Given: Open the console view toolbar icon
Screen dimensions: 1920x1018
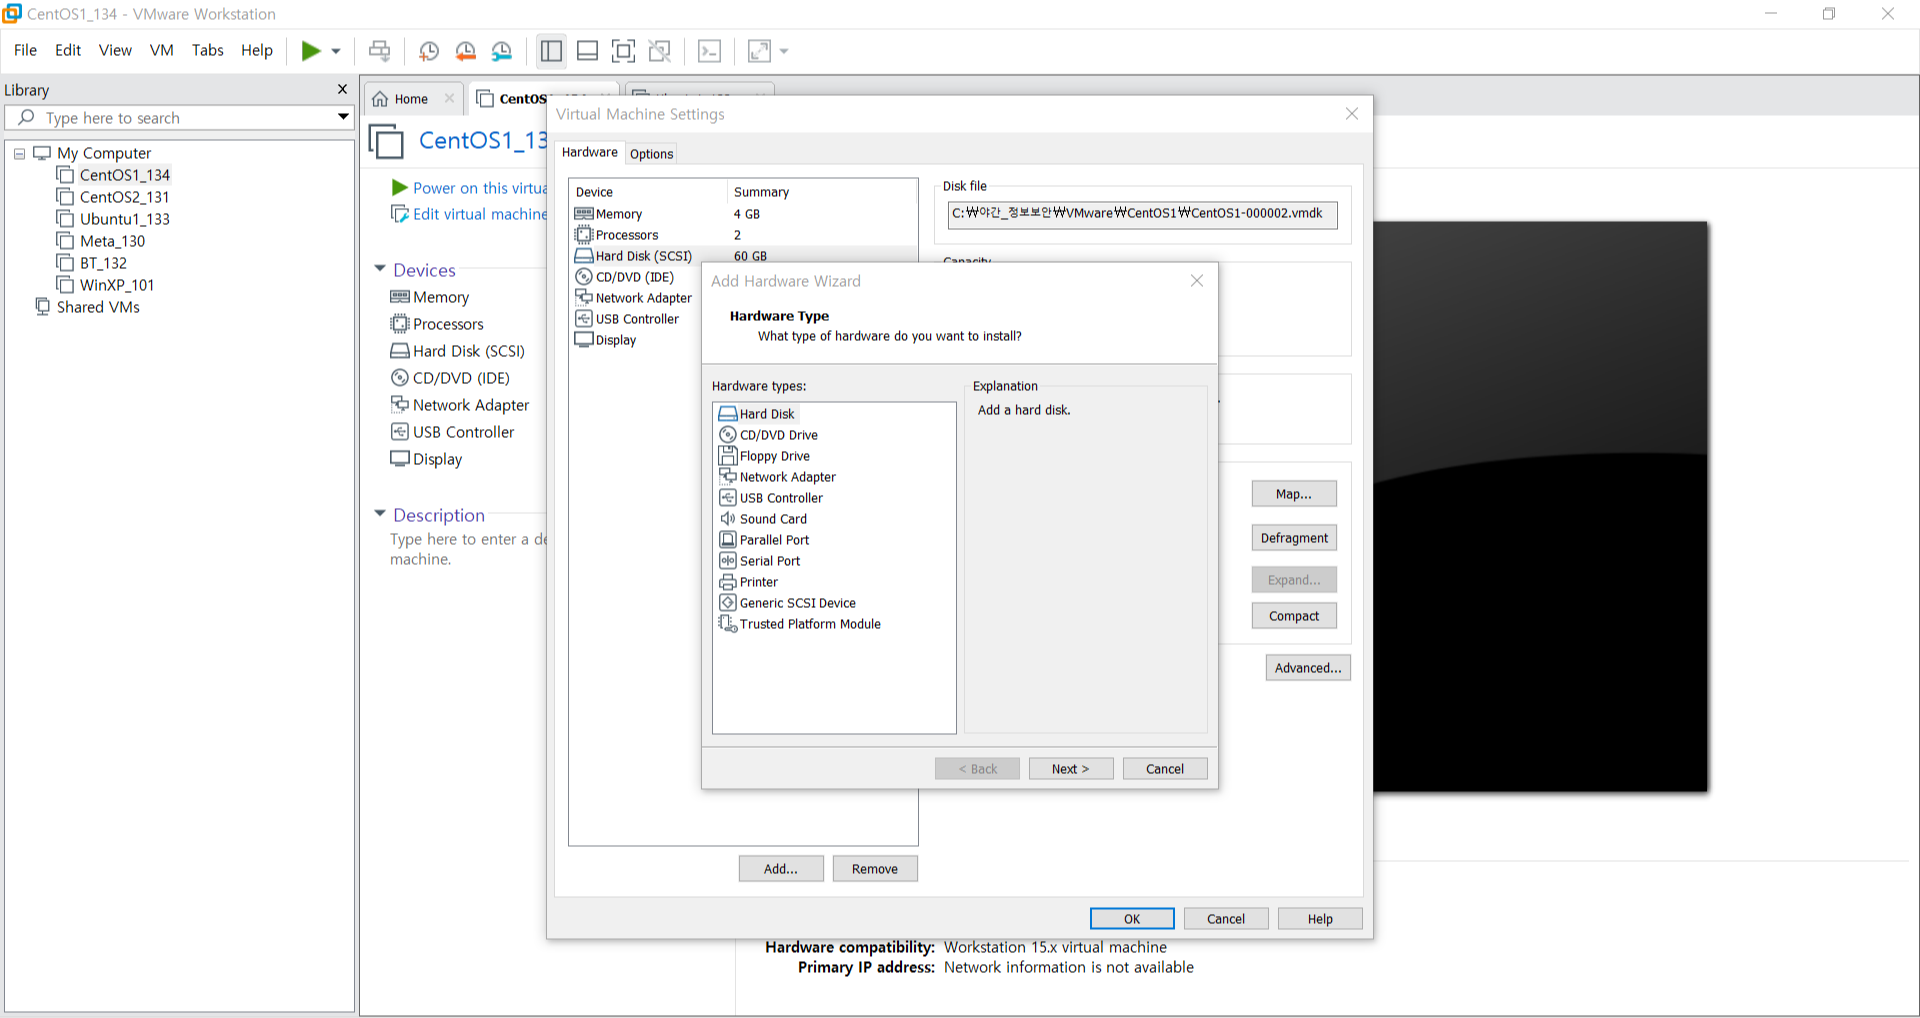Looking at the screenshot, I should coord(709,51).
